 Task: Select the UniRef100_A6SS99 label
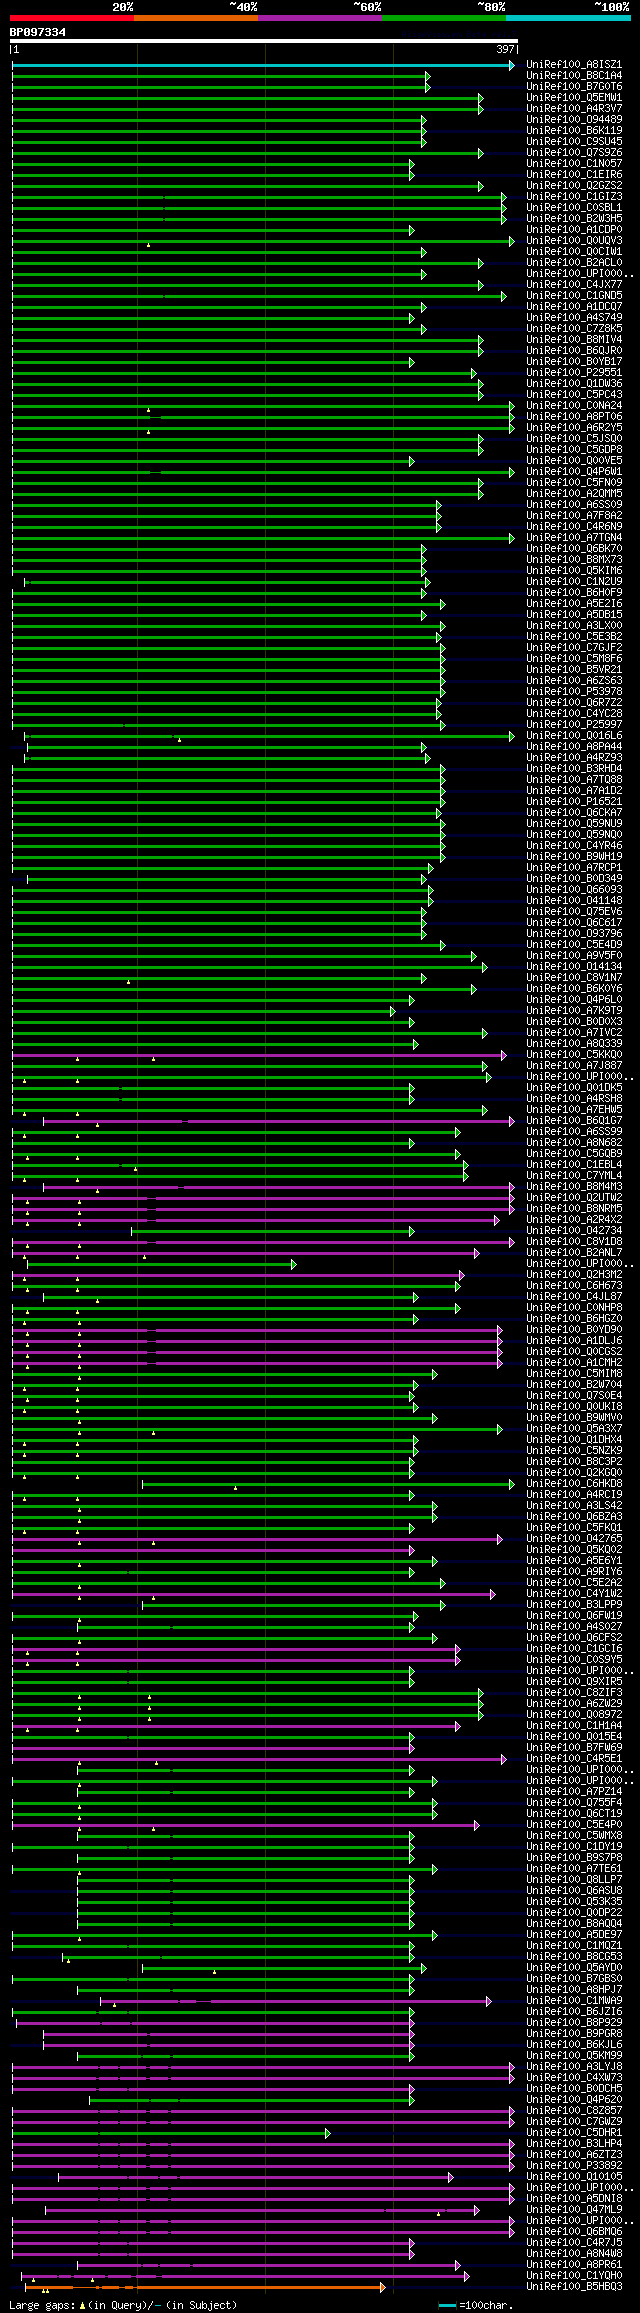[x=574, y=1132]
